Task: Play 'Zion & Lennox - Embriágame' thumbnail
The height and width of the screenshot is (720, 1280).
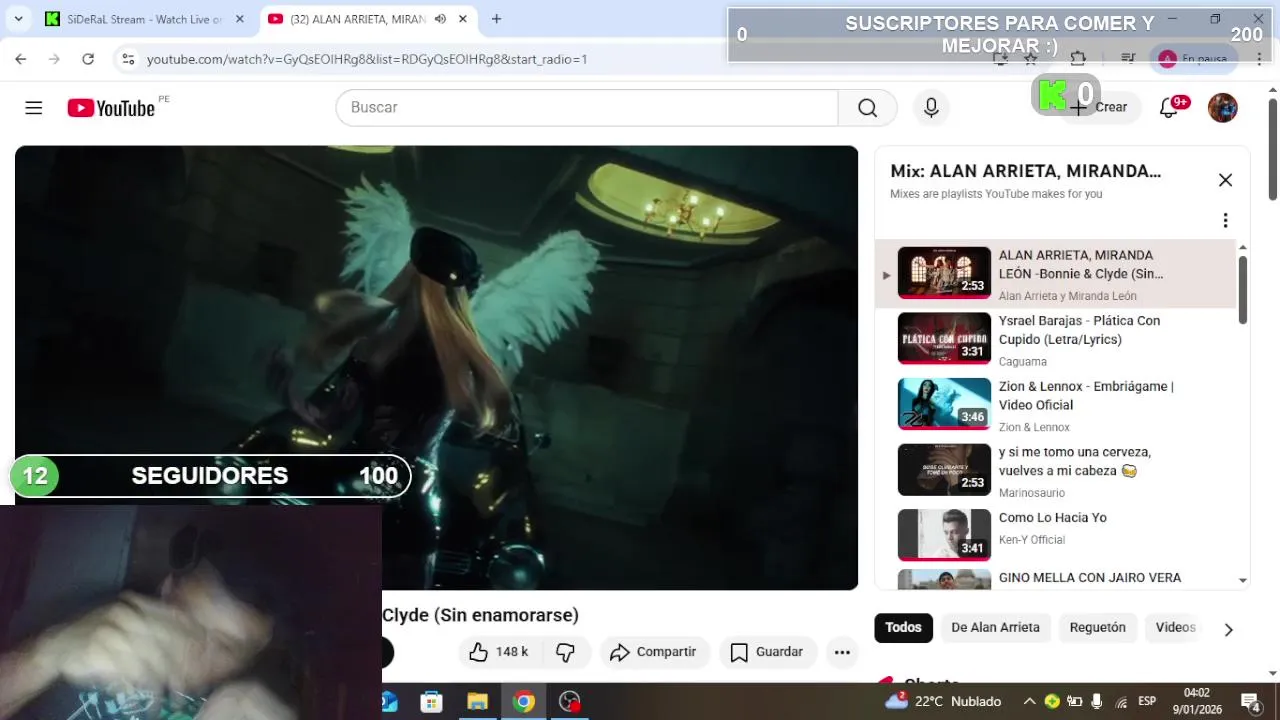Action: (944, 404)
